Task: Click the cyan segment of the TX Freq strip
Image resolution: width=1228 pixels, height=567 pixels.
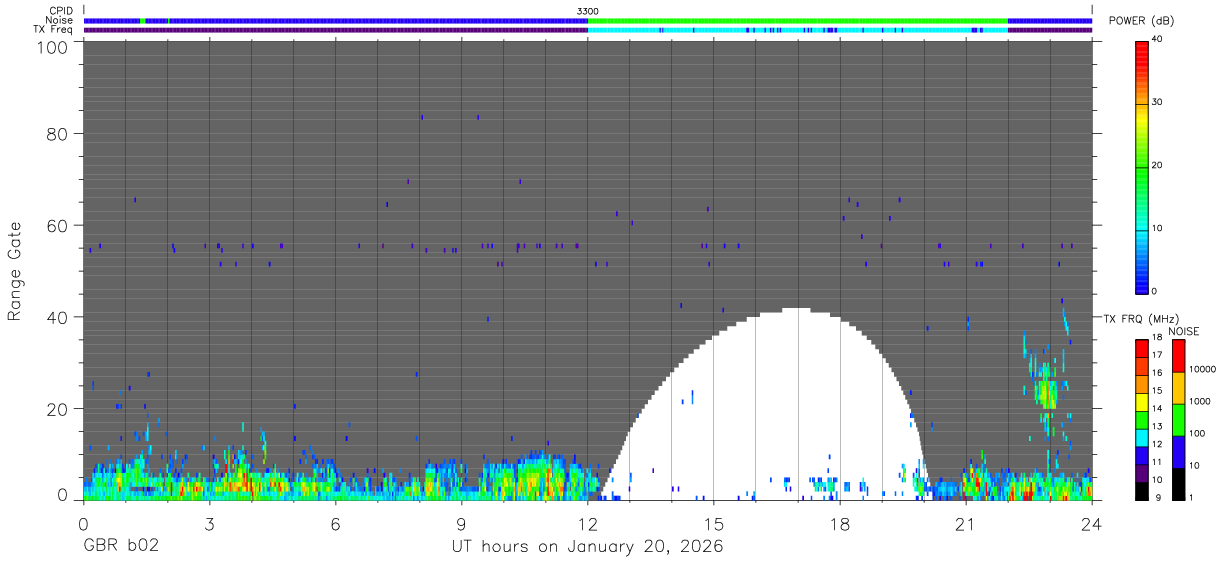Action: (798, 30)
